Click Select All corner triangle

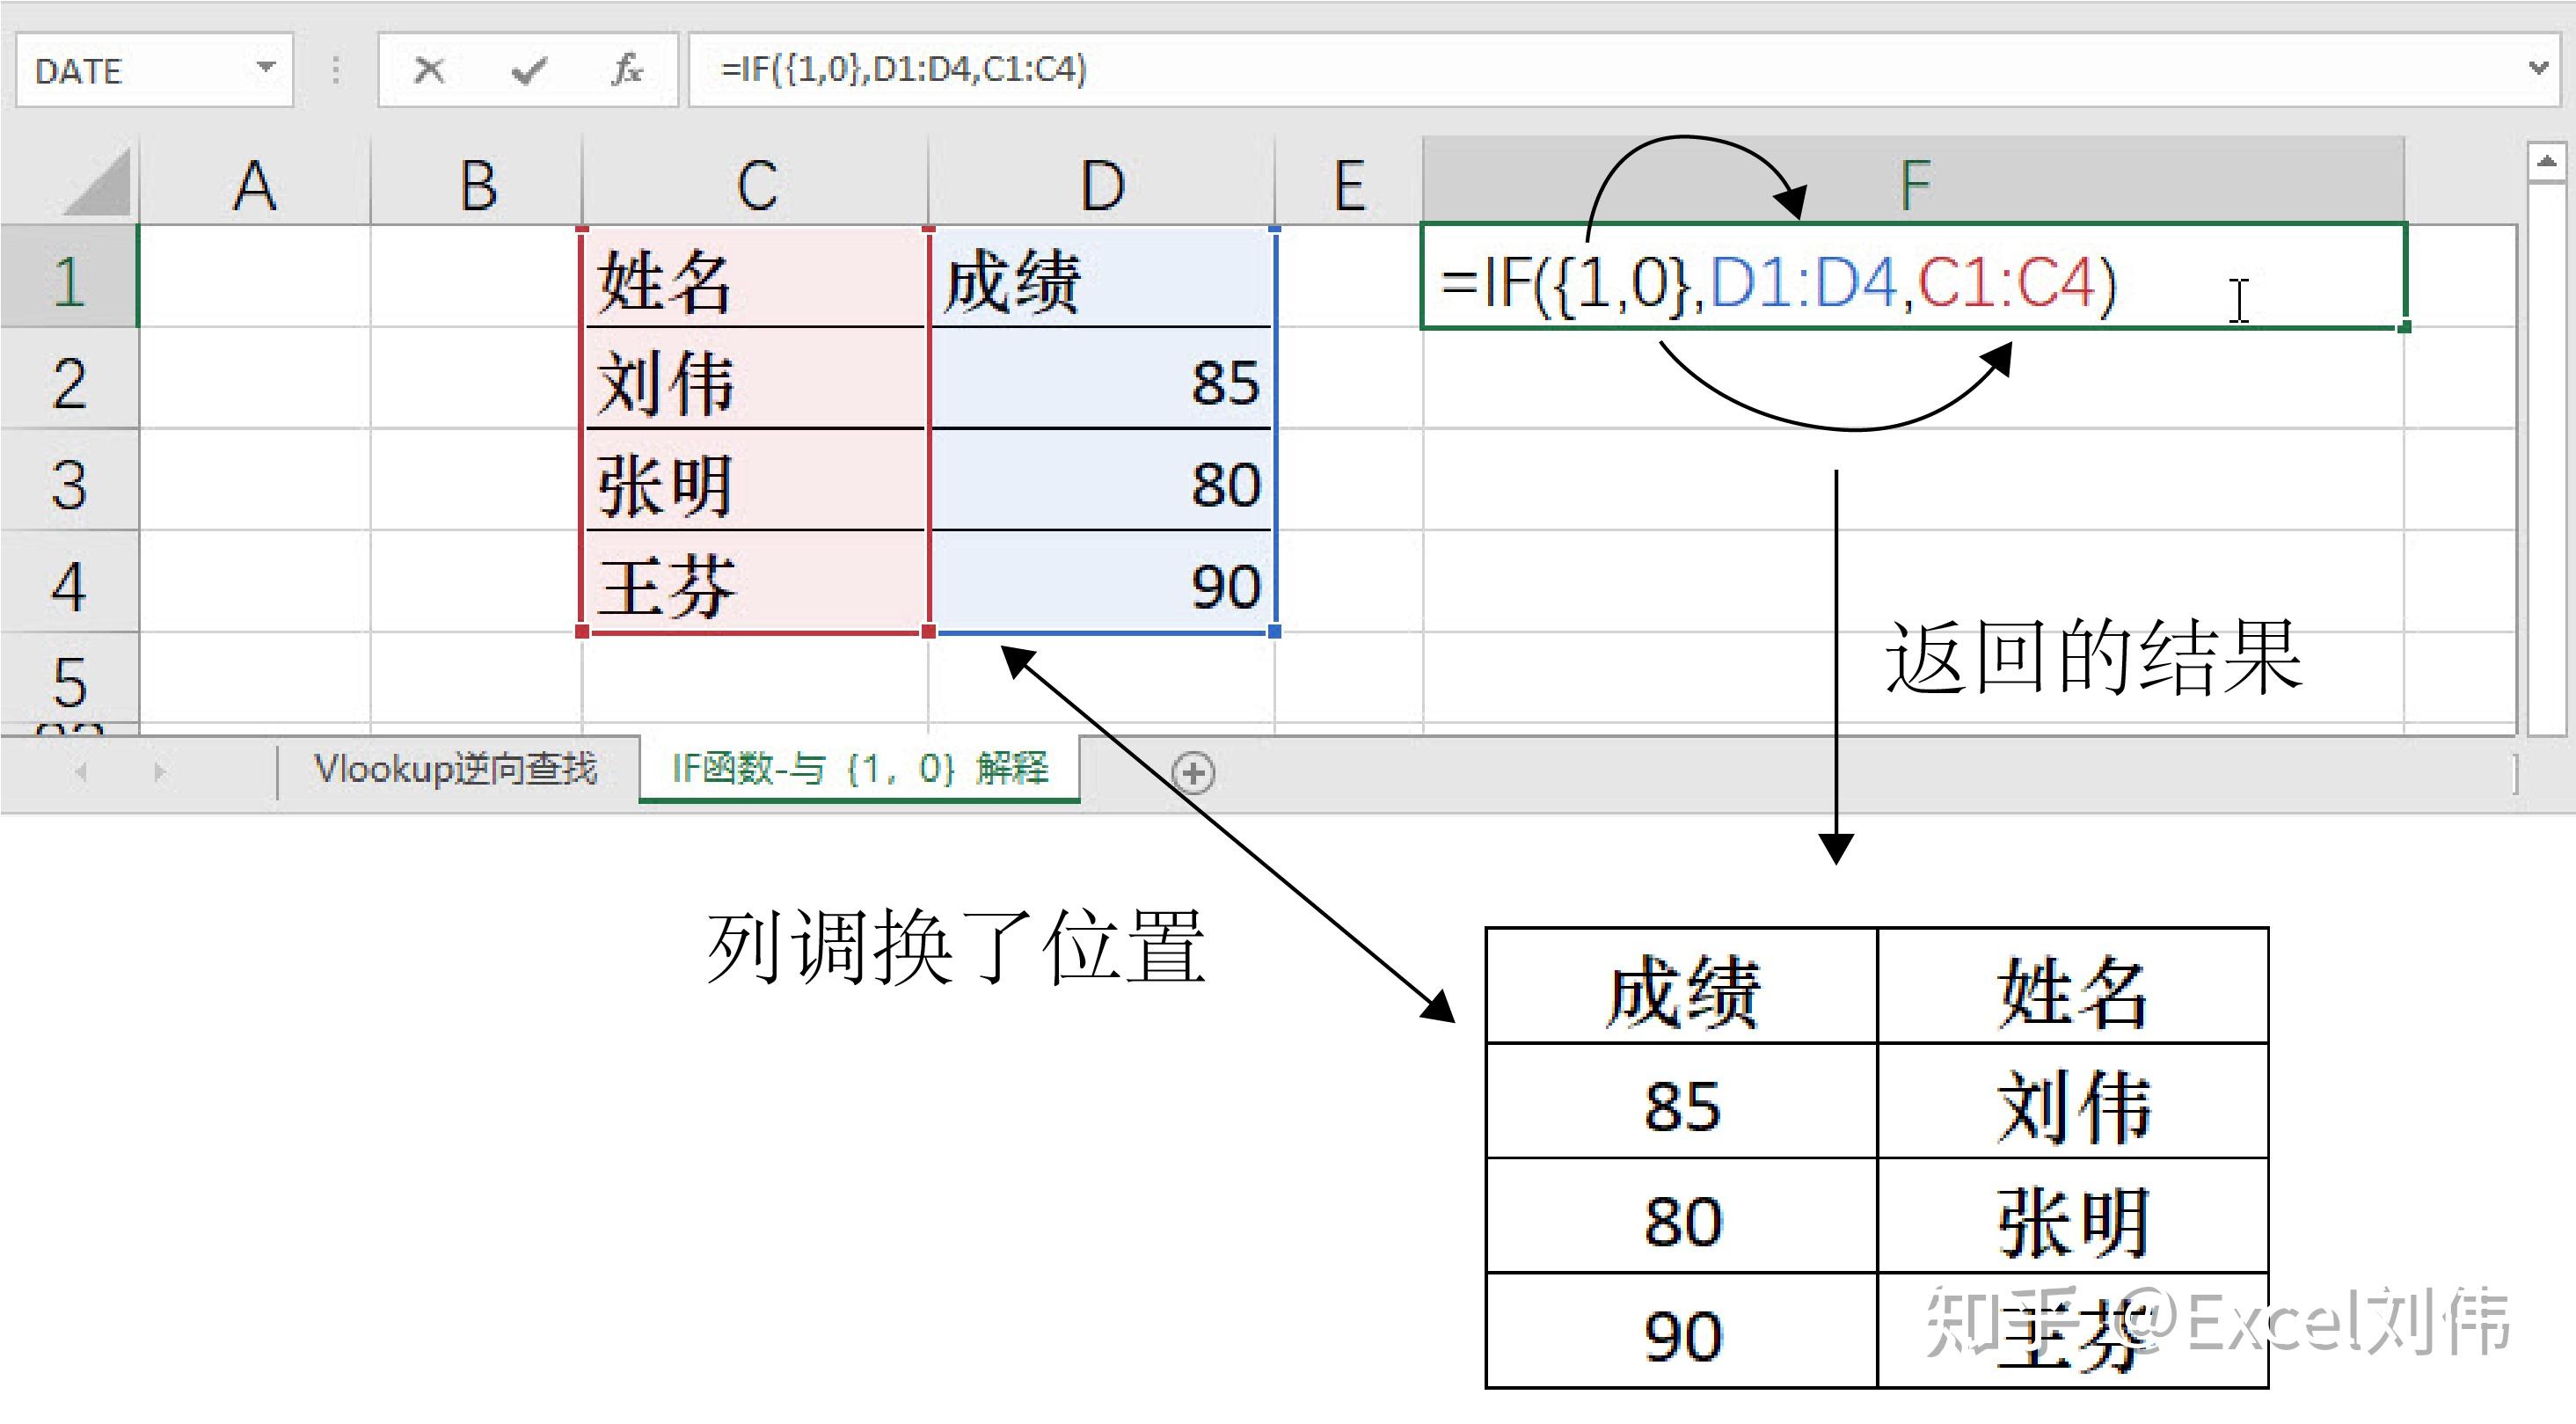(98, 182)
